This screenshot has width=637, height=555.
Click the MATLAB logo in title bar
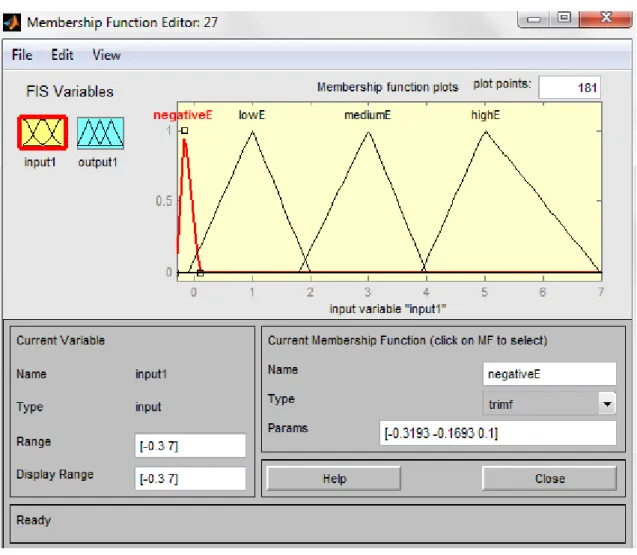12,22
